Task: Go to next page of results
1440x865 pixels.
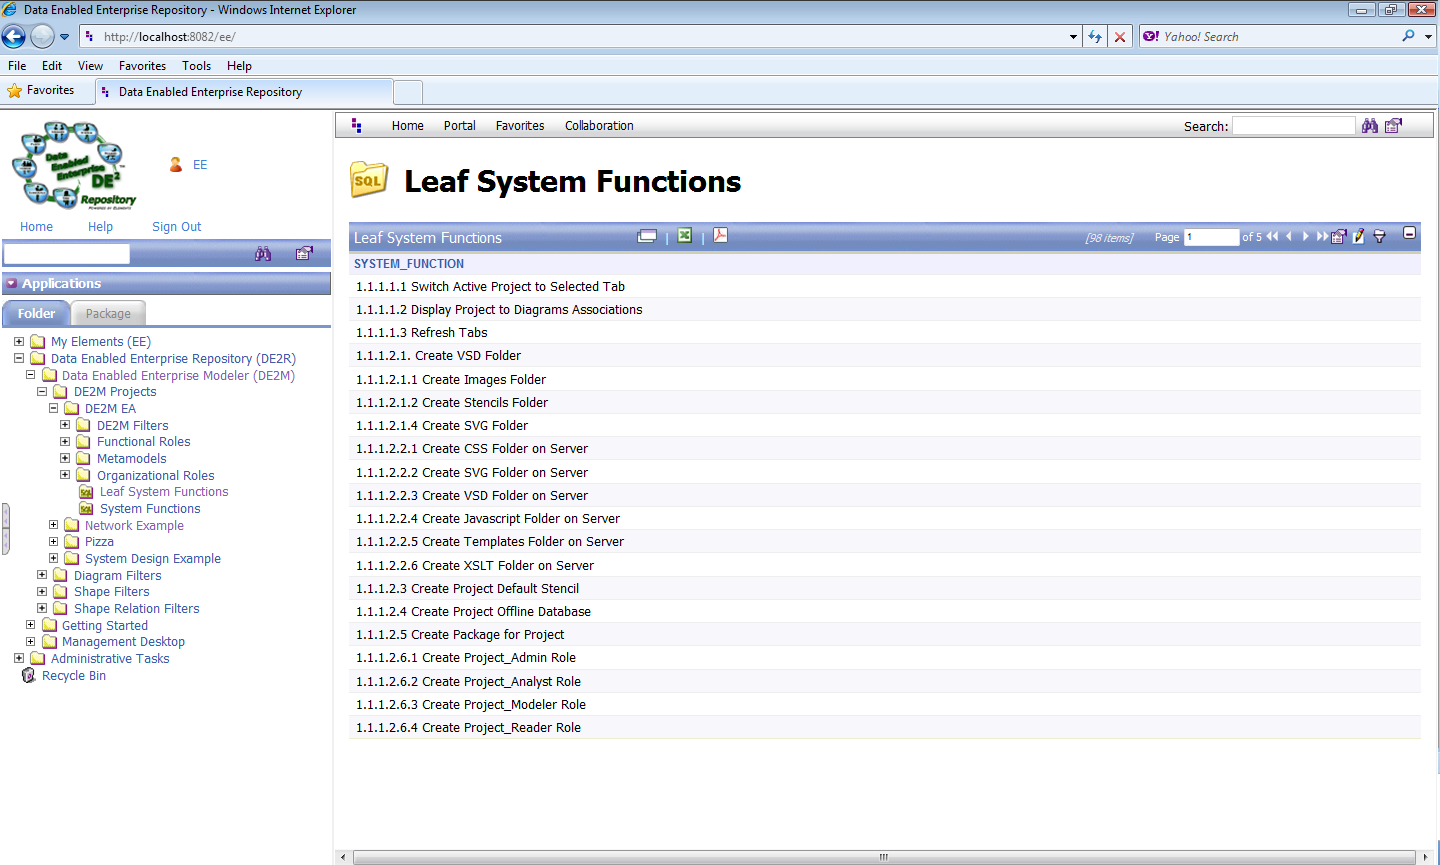Action: click(x=1305, y=237)
